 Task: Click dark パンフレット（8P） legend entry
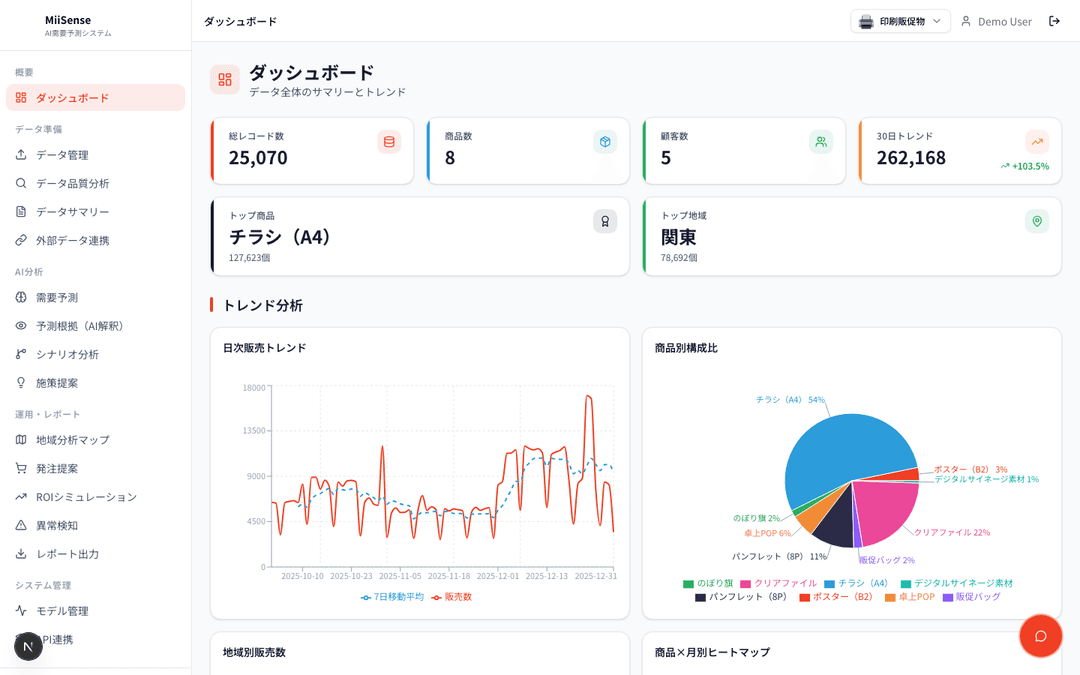(x=740, y=597)
